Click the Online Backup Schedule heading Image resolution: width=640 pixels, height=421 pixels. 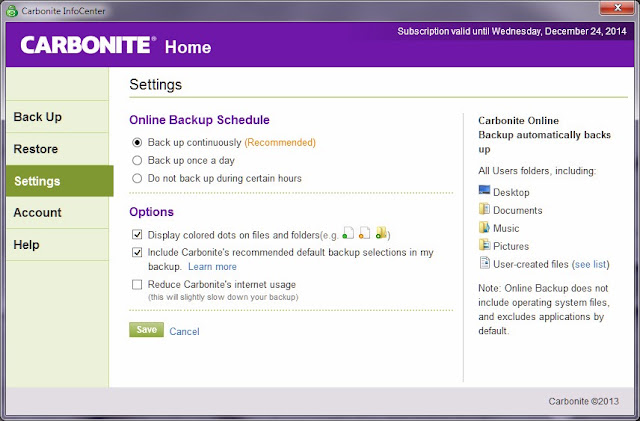click(199, 120)
